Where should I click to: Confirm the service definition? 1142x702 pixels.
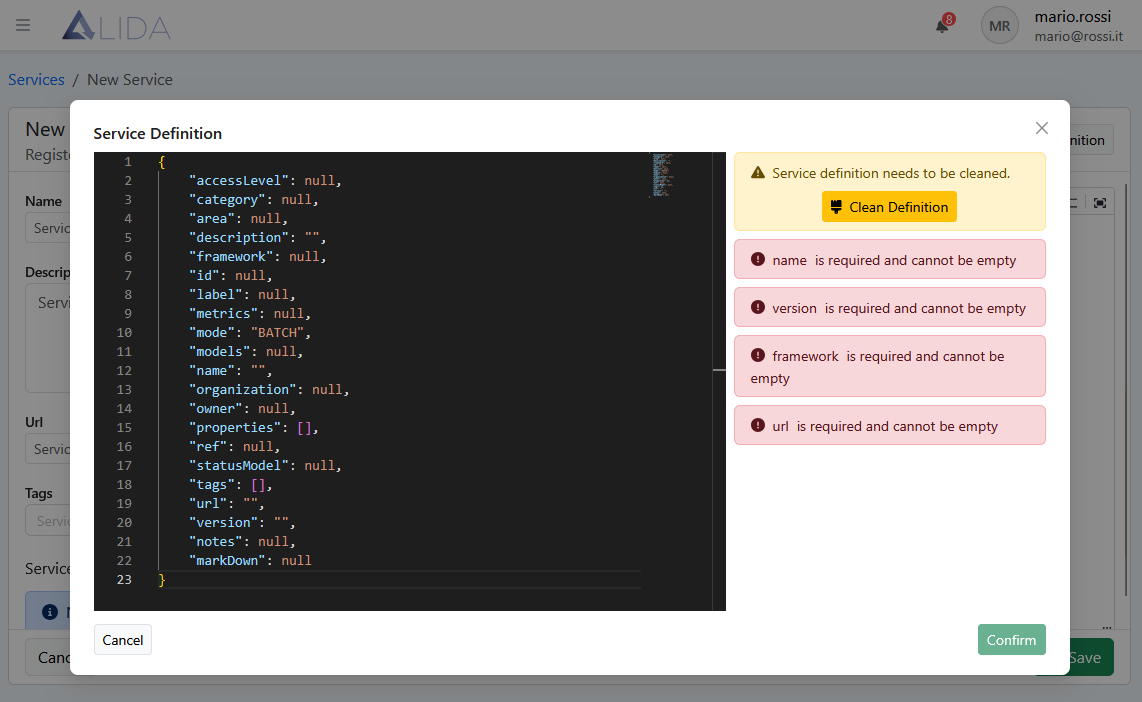(x=1011, y=639)
